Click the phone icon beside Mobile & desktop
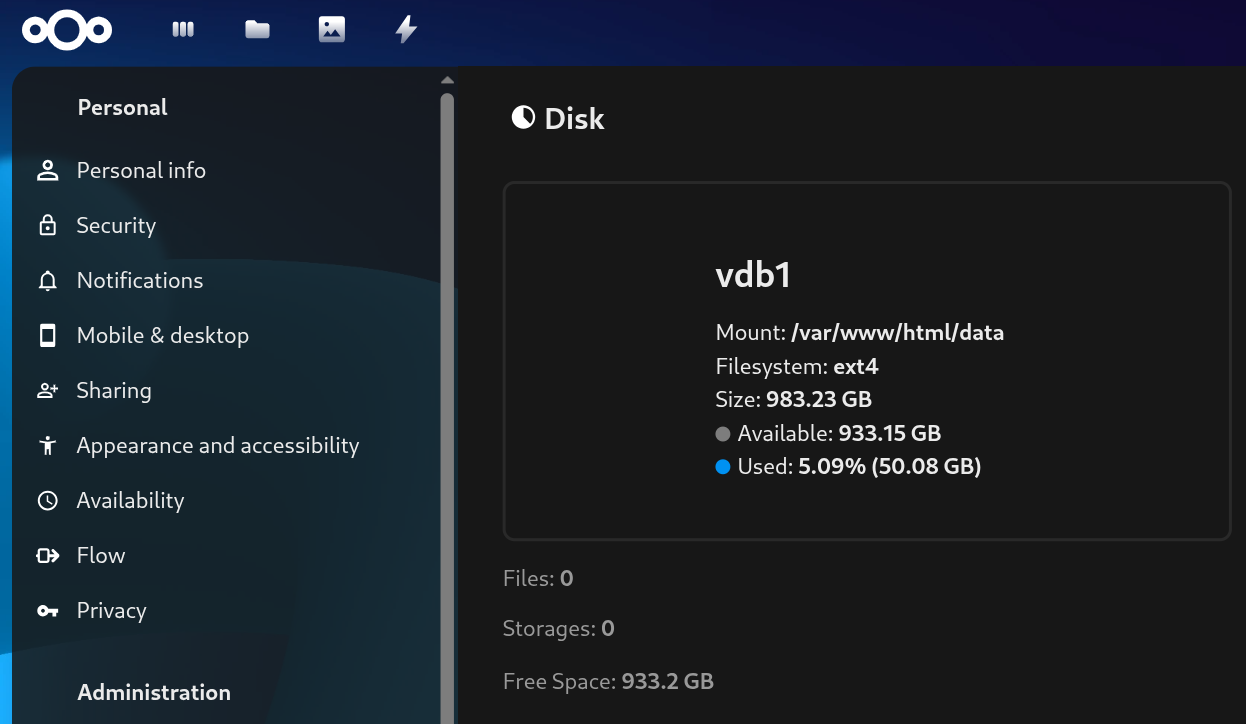 pyautogui.click(x=47, y=336)
